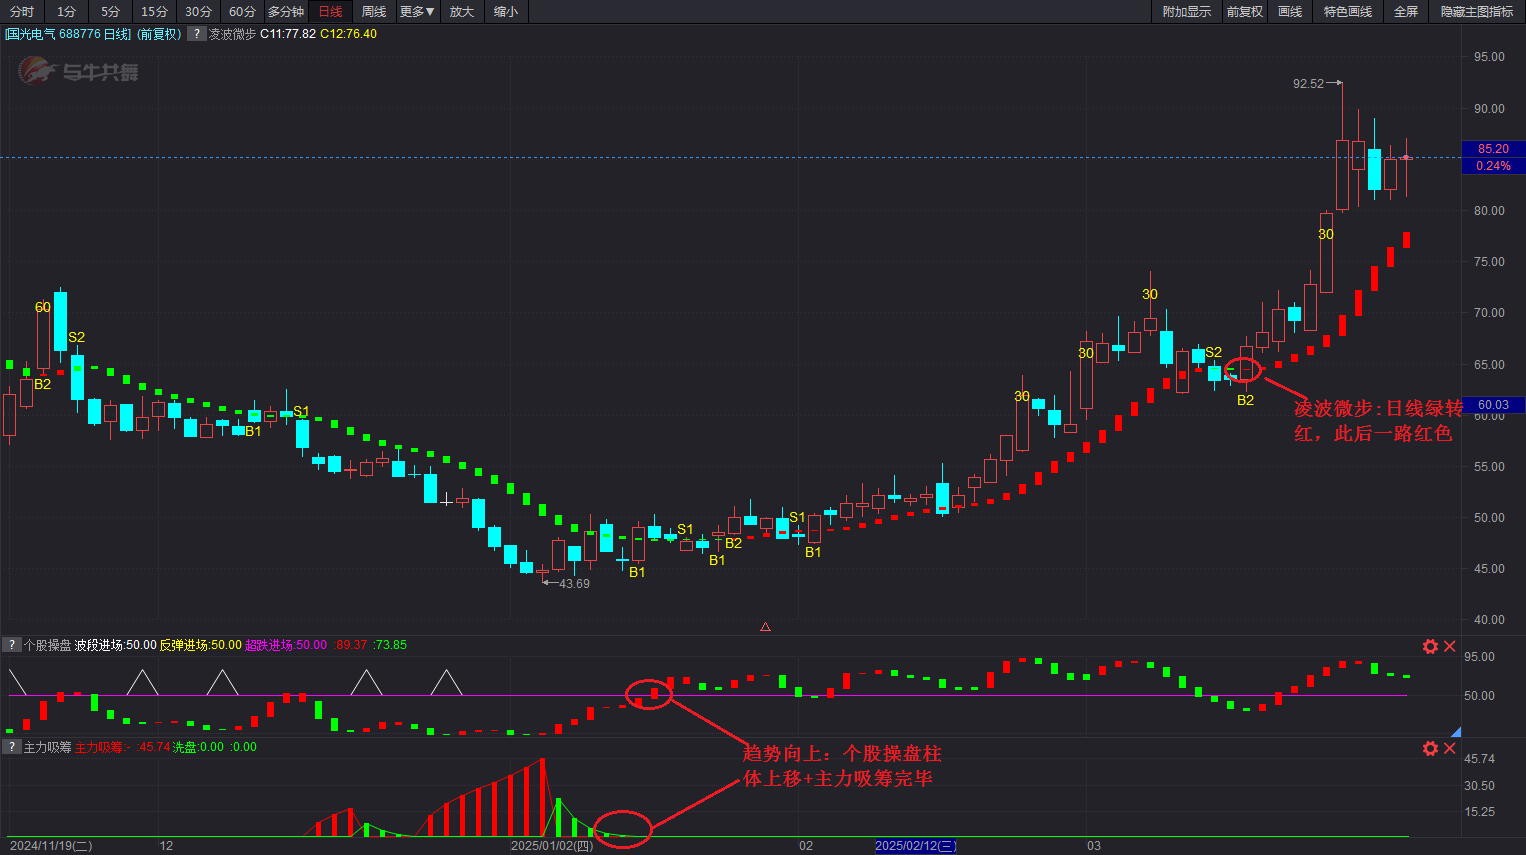Click the 个股操盘 indicator name
1526x855 pixels.
coord(47,645)
